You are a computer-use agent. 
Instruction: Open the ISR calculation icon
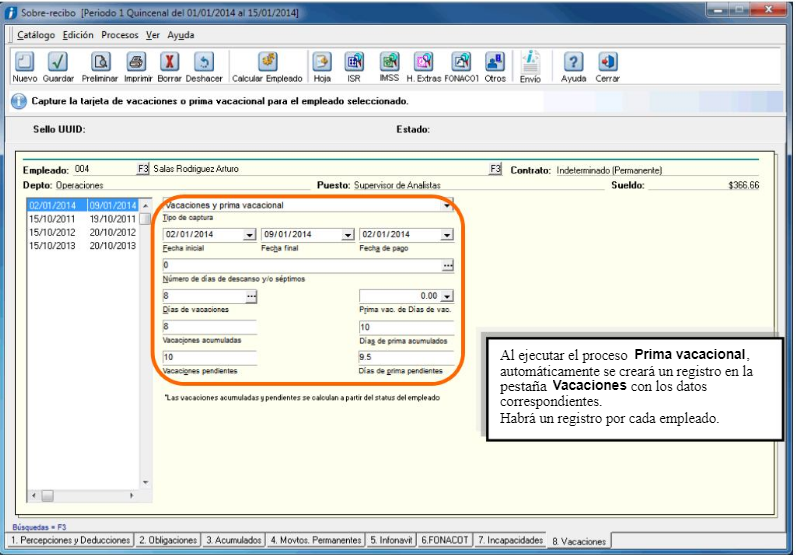tap(354, 62)
